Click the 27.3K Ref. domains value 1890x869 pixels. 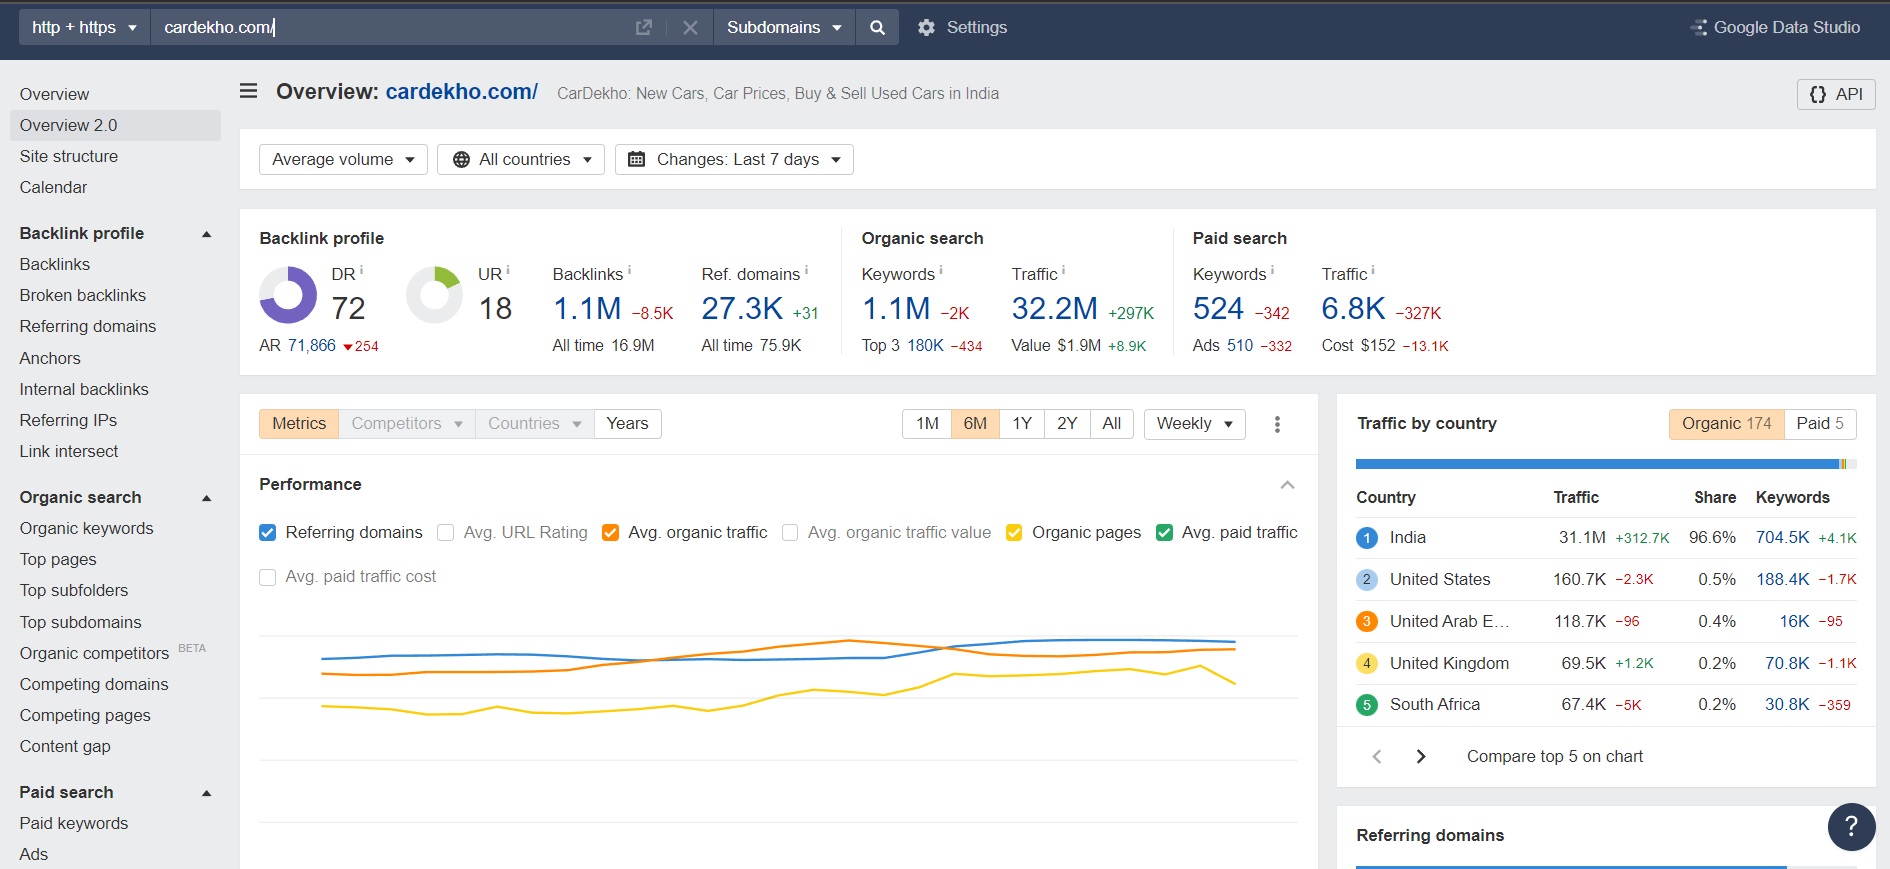coord(742,309)
